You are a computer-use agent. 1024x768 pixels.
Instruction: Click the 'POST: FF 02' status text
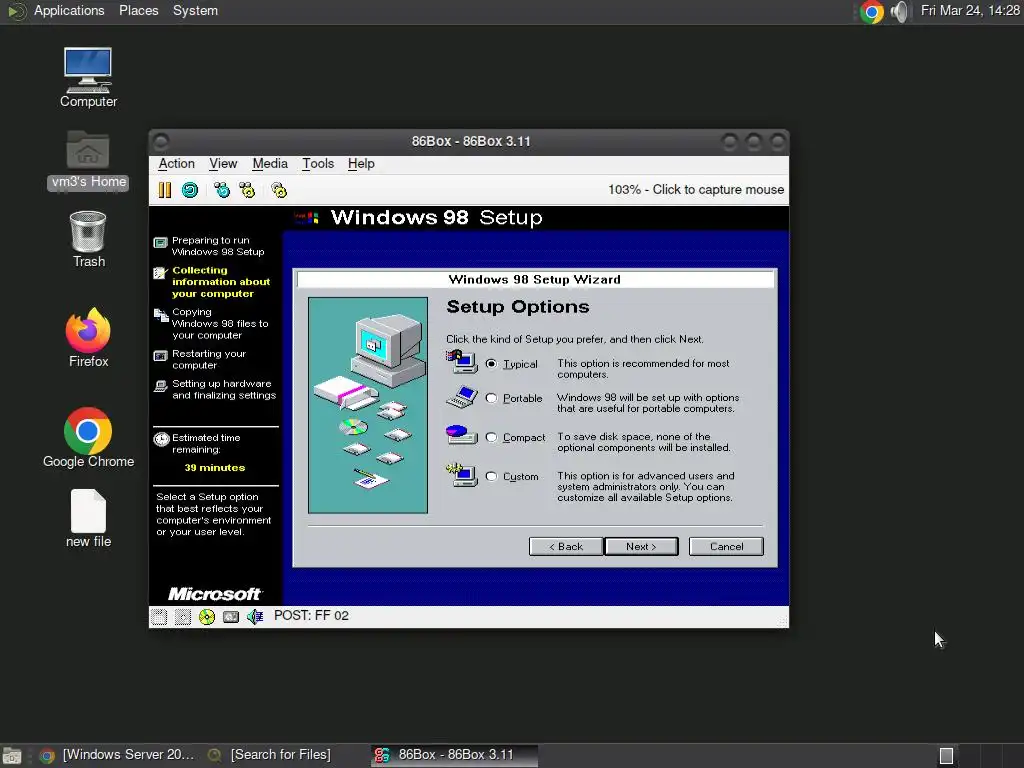pos(311,616)
